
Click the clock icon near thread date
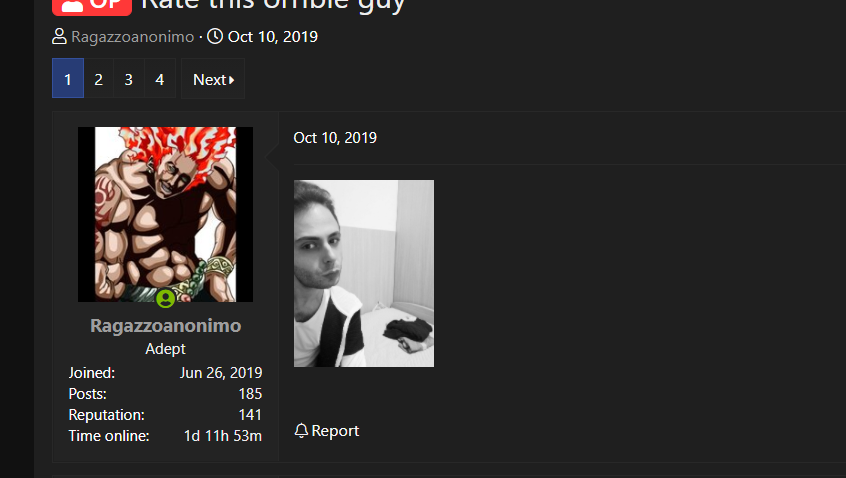click(x=215, y=36)
